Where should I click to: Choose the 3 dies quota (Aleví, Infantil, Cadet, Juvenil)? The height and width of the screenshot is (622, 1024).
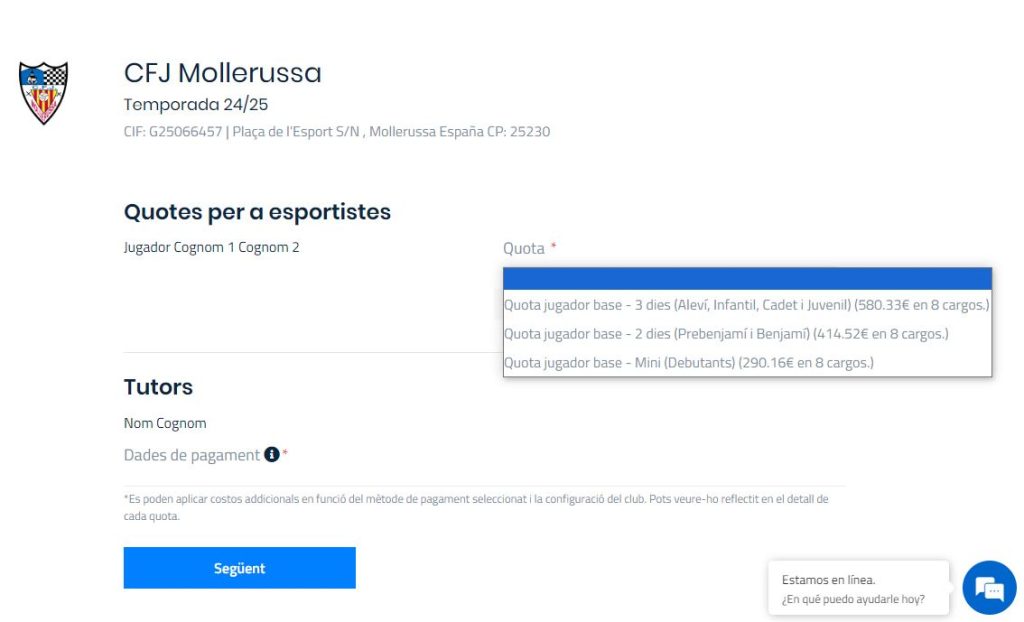[747, 305]
